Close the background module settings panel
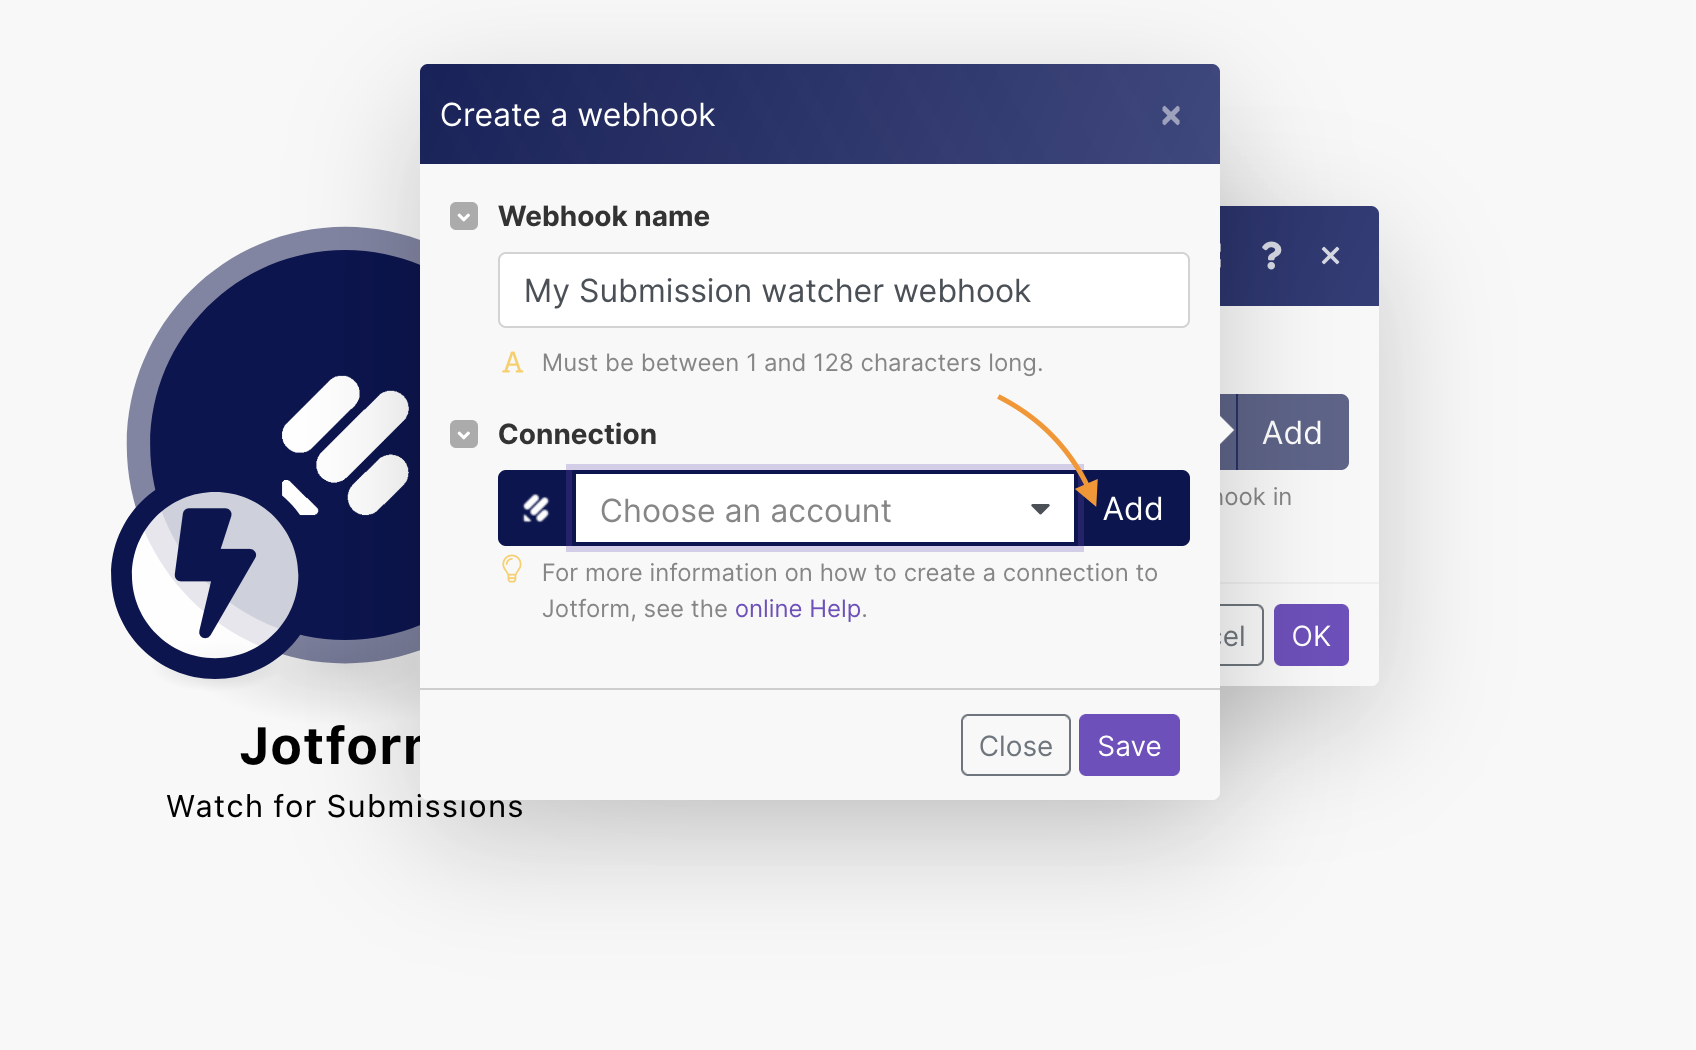The width and height of the screenshot is (1696, 1050). [1330, 256]
